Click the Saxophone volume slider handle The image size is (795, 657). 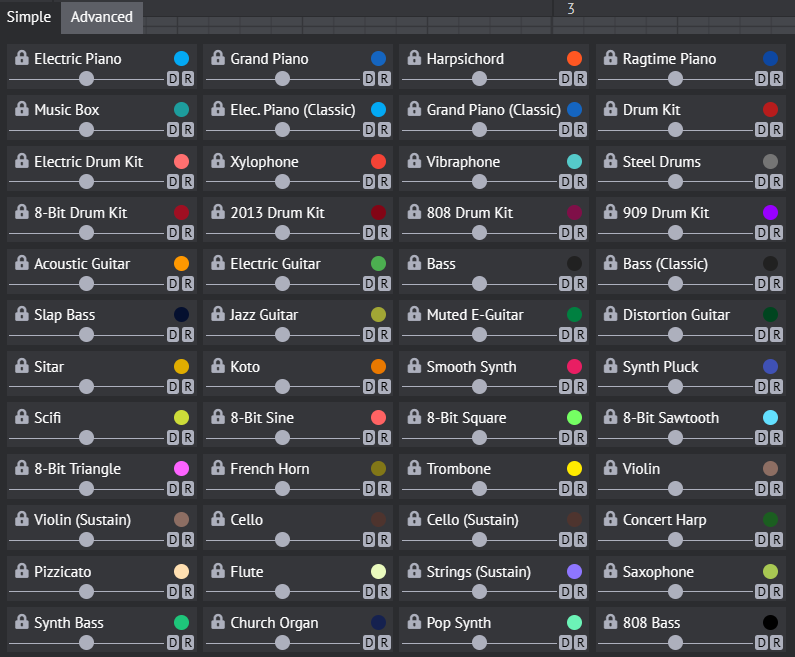pyautogui.click(x=675, y=592)
